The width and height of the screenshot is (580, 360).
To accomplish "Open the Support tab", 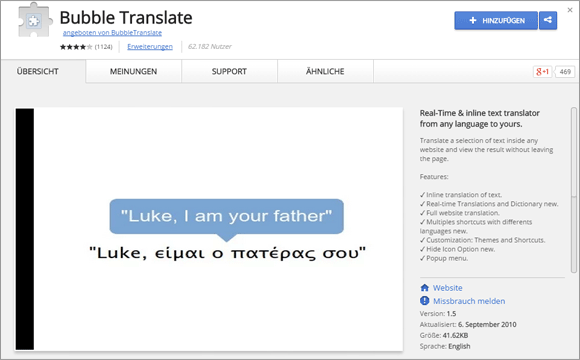I will (x=229, y=71).
